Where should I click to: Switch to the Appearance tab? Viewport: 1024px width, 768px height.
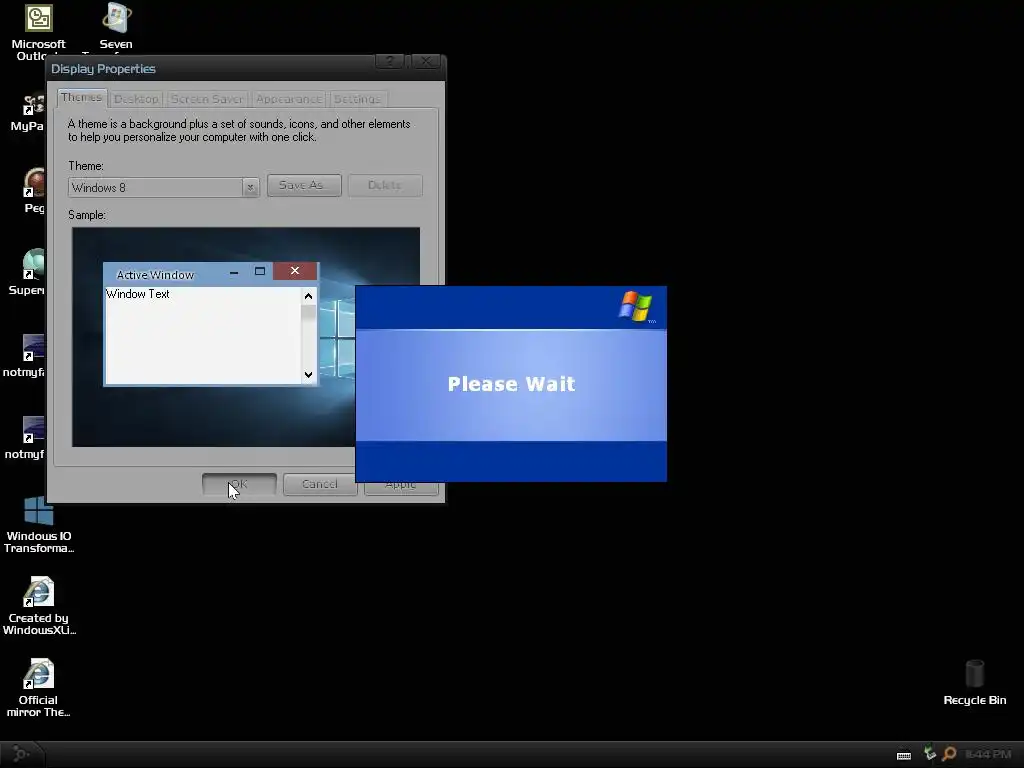(289, 99)
